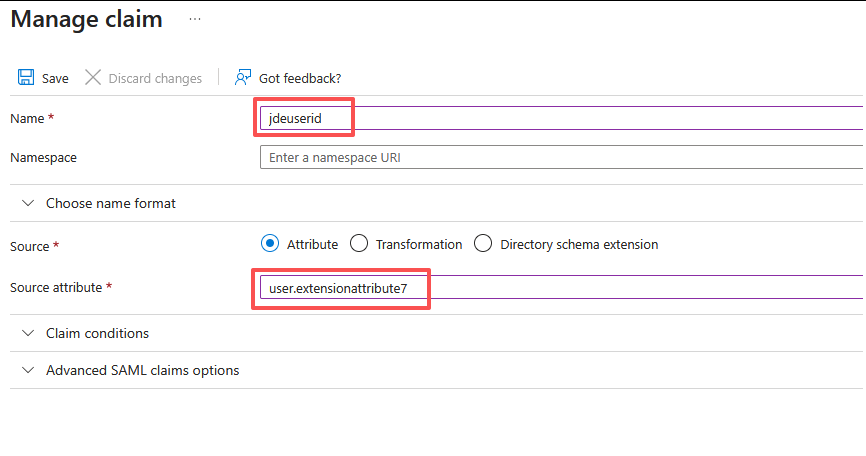Click the Save button label
866x456 pixels.
click(55, 78)
